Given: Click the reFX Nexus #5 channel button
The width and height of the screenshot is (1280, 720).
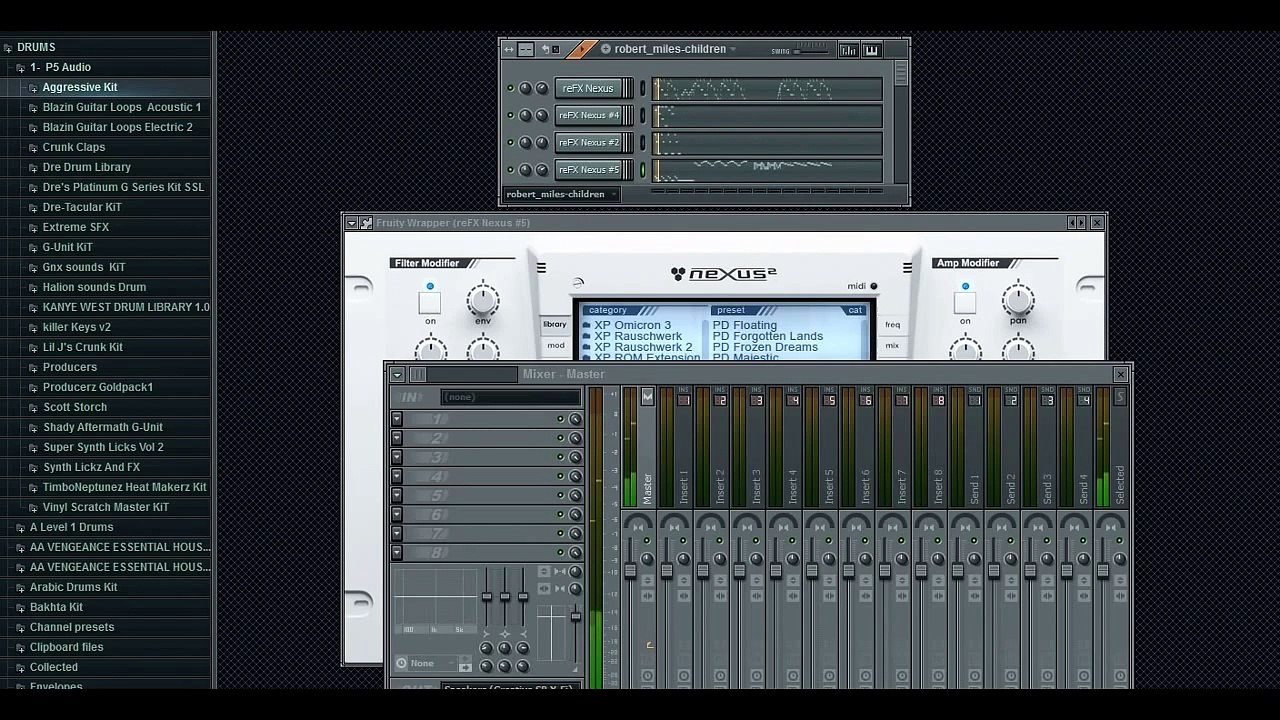Looking at the screenshot, I should (x=588, y=169).
